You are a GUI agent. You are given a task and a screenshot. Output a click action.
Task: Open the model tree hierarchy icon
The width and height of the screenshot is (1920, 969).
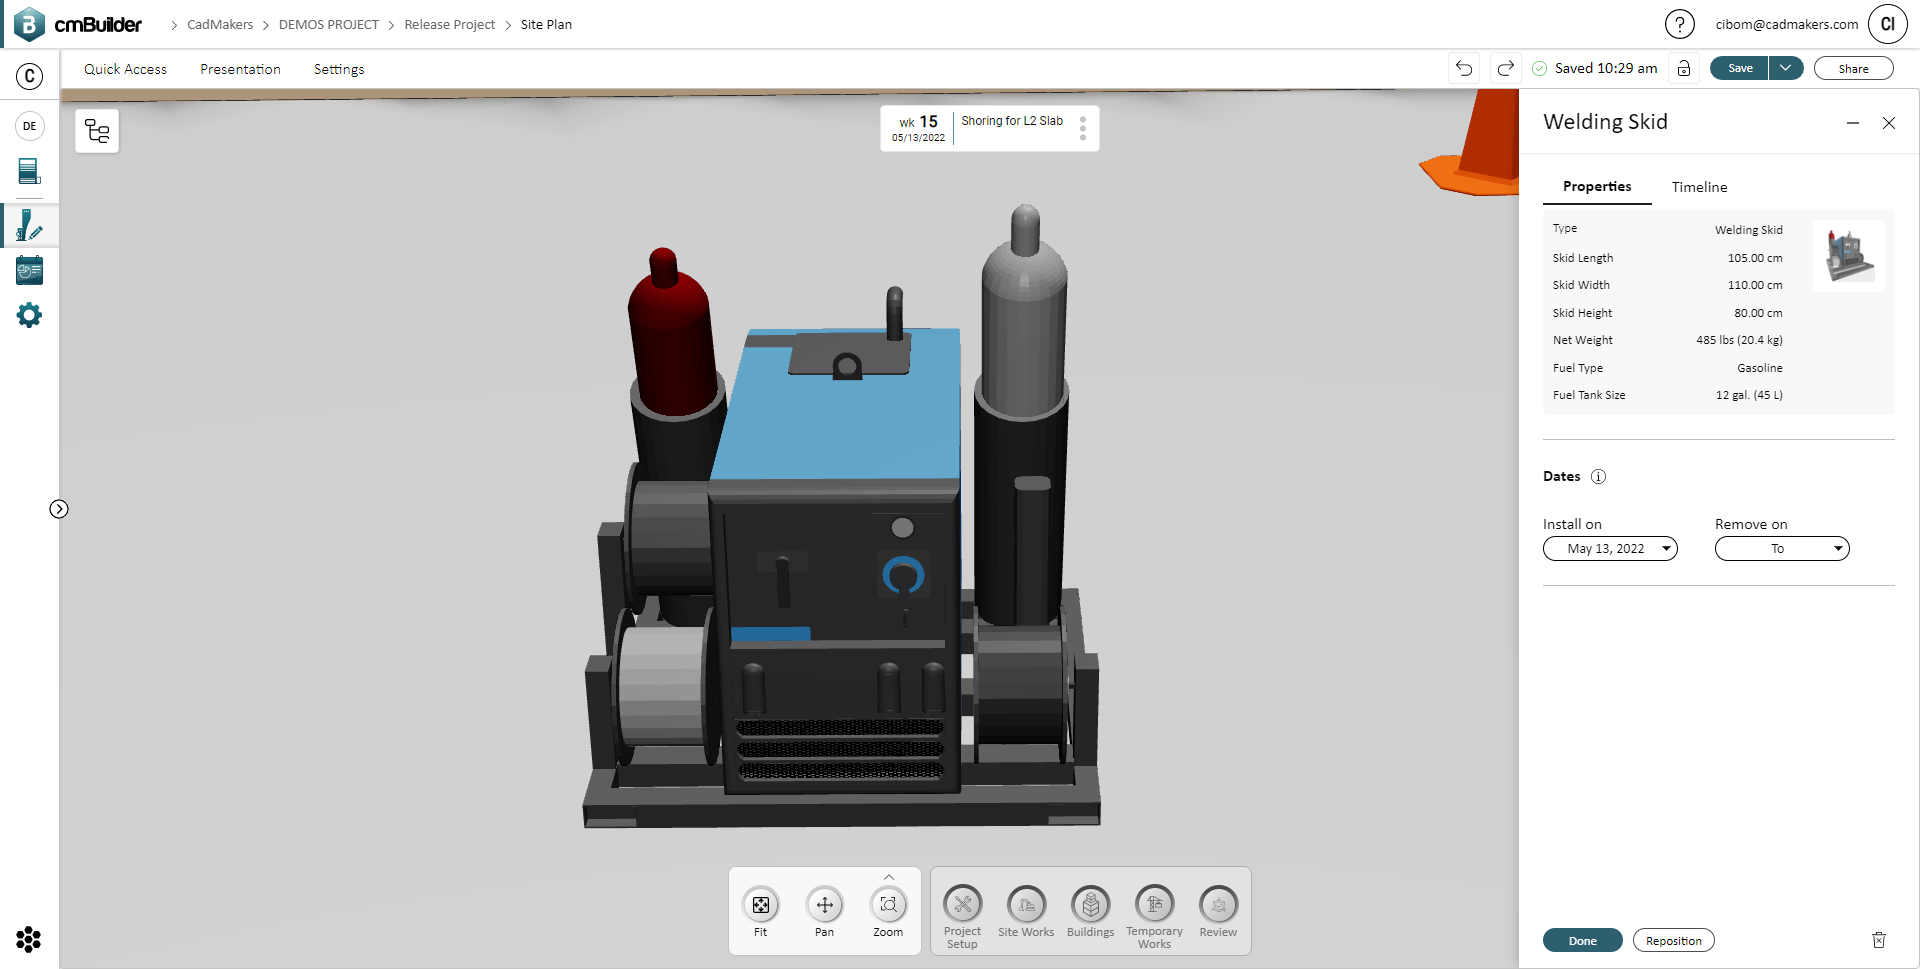[x=97, y=131]
